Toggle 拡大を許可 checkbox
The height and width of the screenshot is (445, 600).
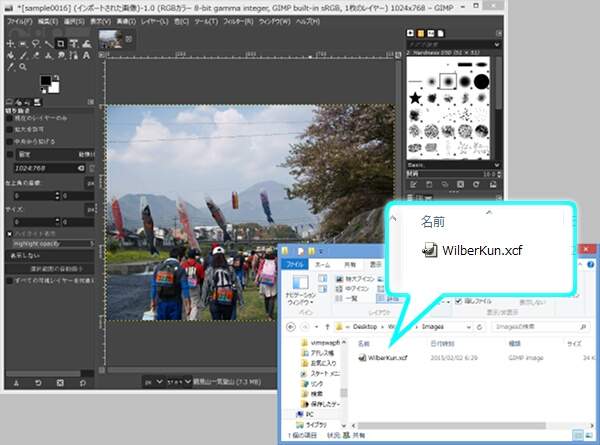coord(10,130)
